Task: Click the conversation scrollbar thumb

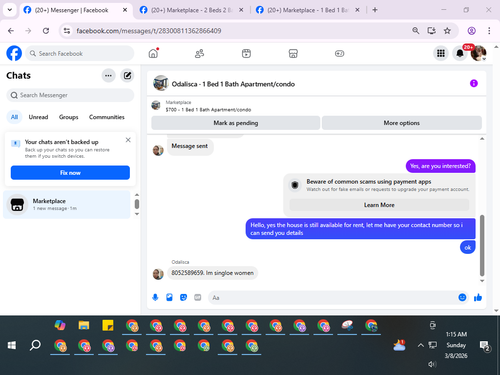Action: (482, 245)
